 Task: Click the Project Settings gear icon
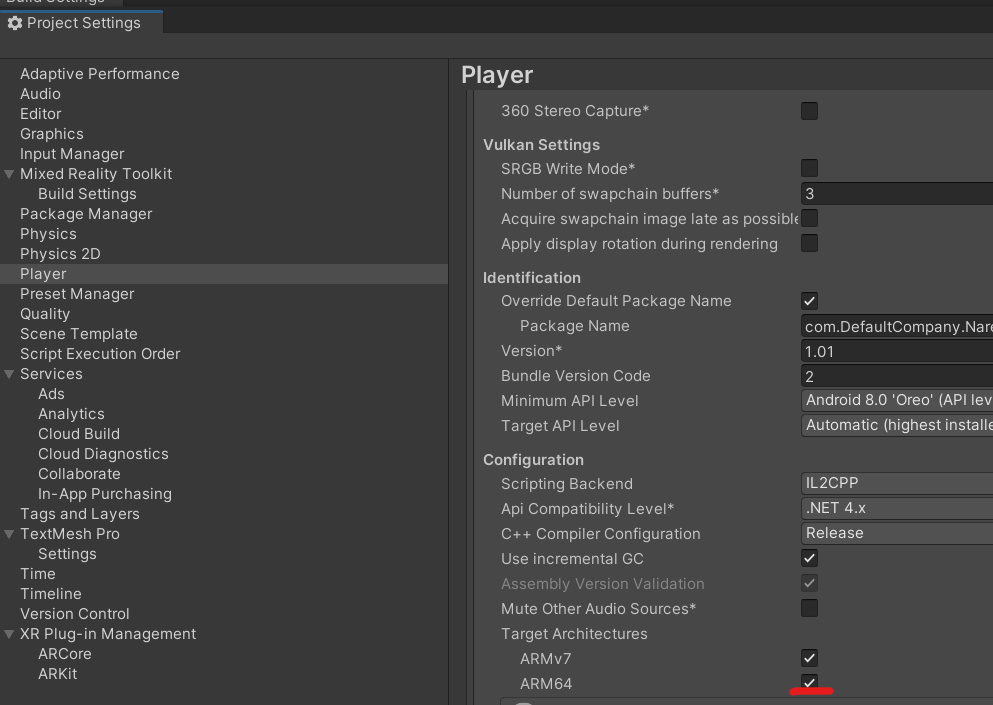[x=15, y=23]
